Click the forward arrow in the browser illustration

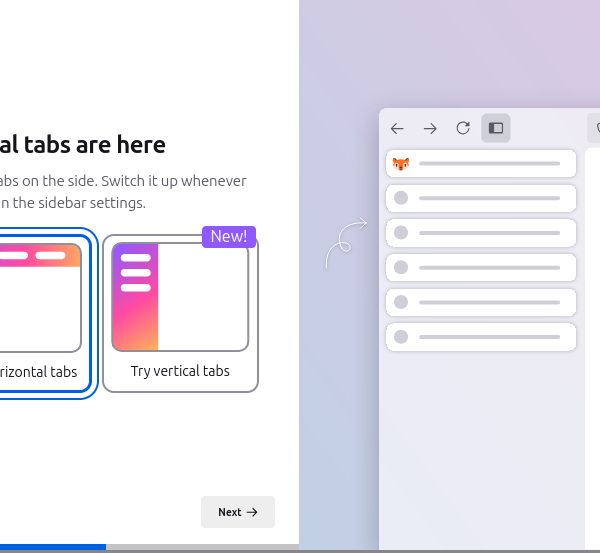pyautogui.click(x=430, y=128)
